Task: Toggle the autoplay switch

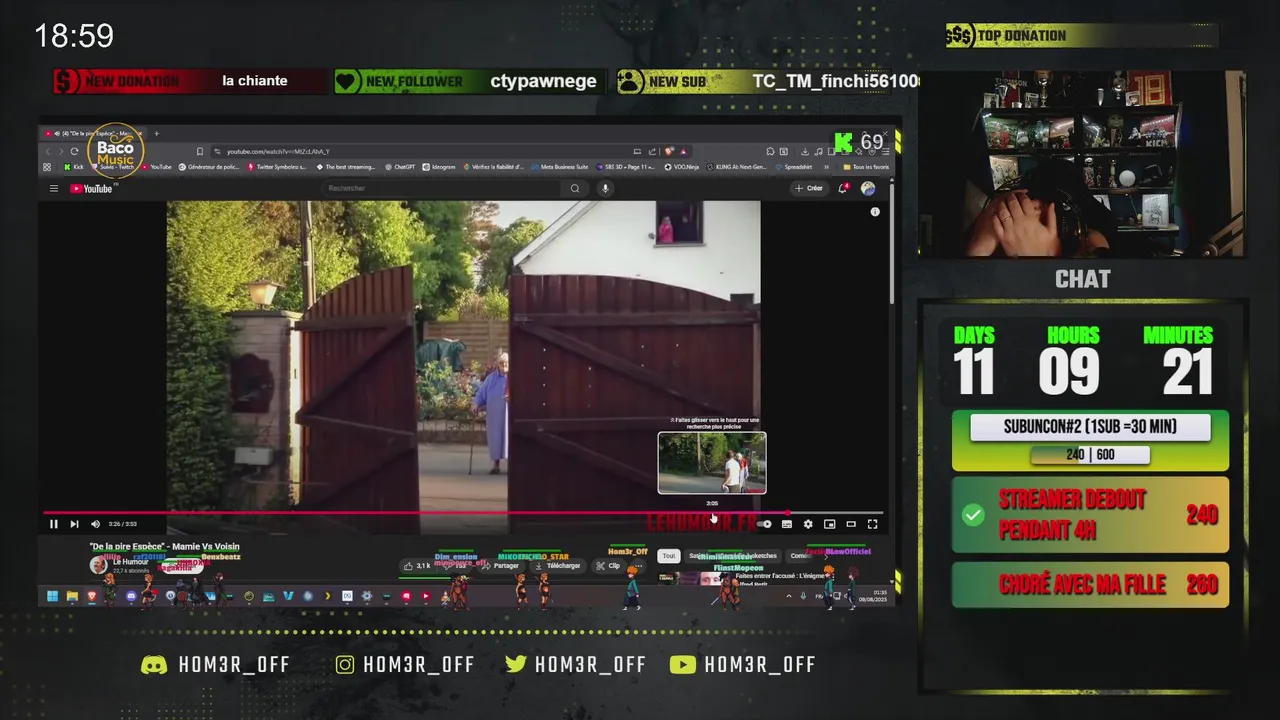Action: (x=763, y=524)
